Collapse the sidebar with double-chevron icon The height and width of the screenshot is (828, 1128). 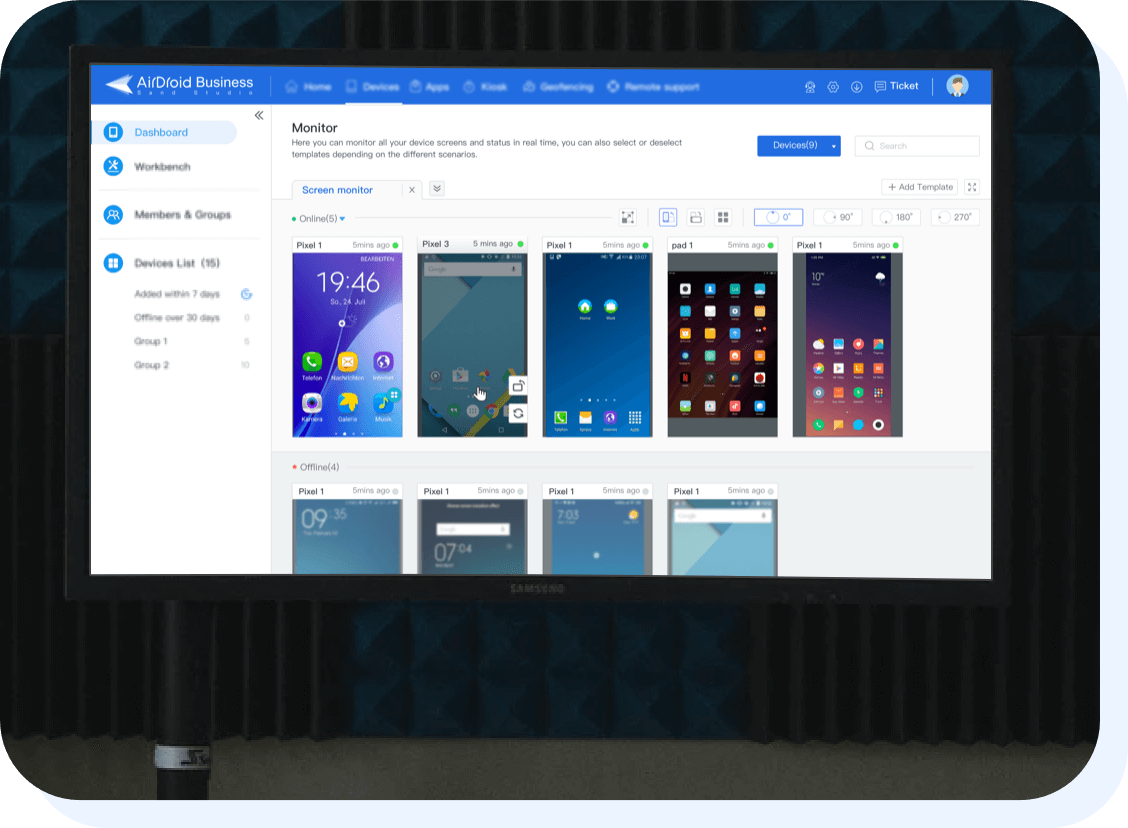click(x=259, y=115)
